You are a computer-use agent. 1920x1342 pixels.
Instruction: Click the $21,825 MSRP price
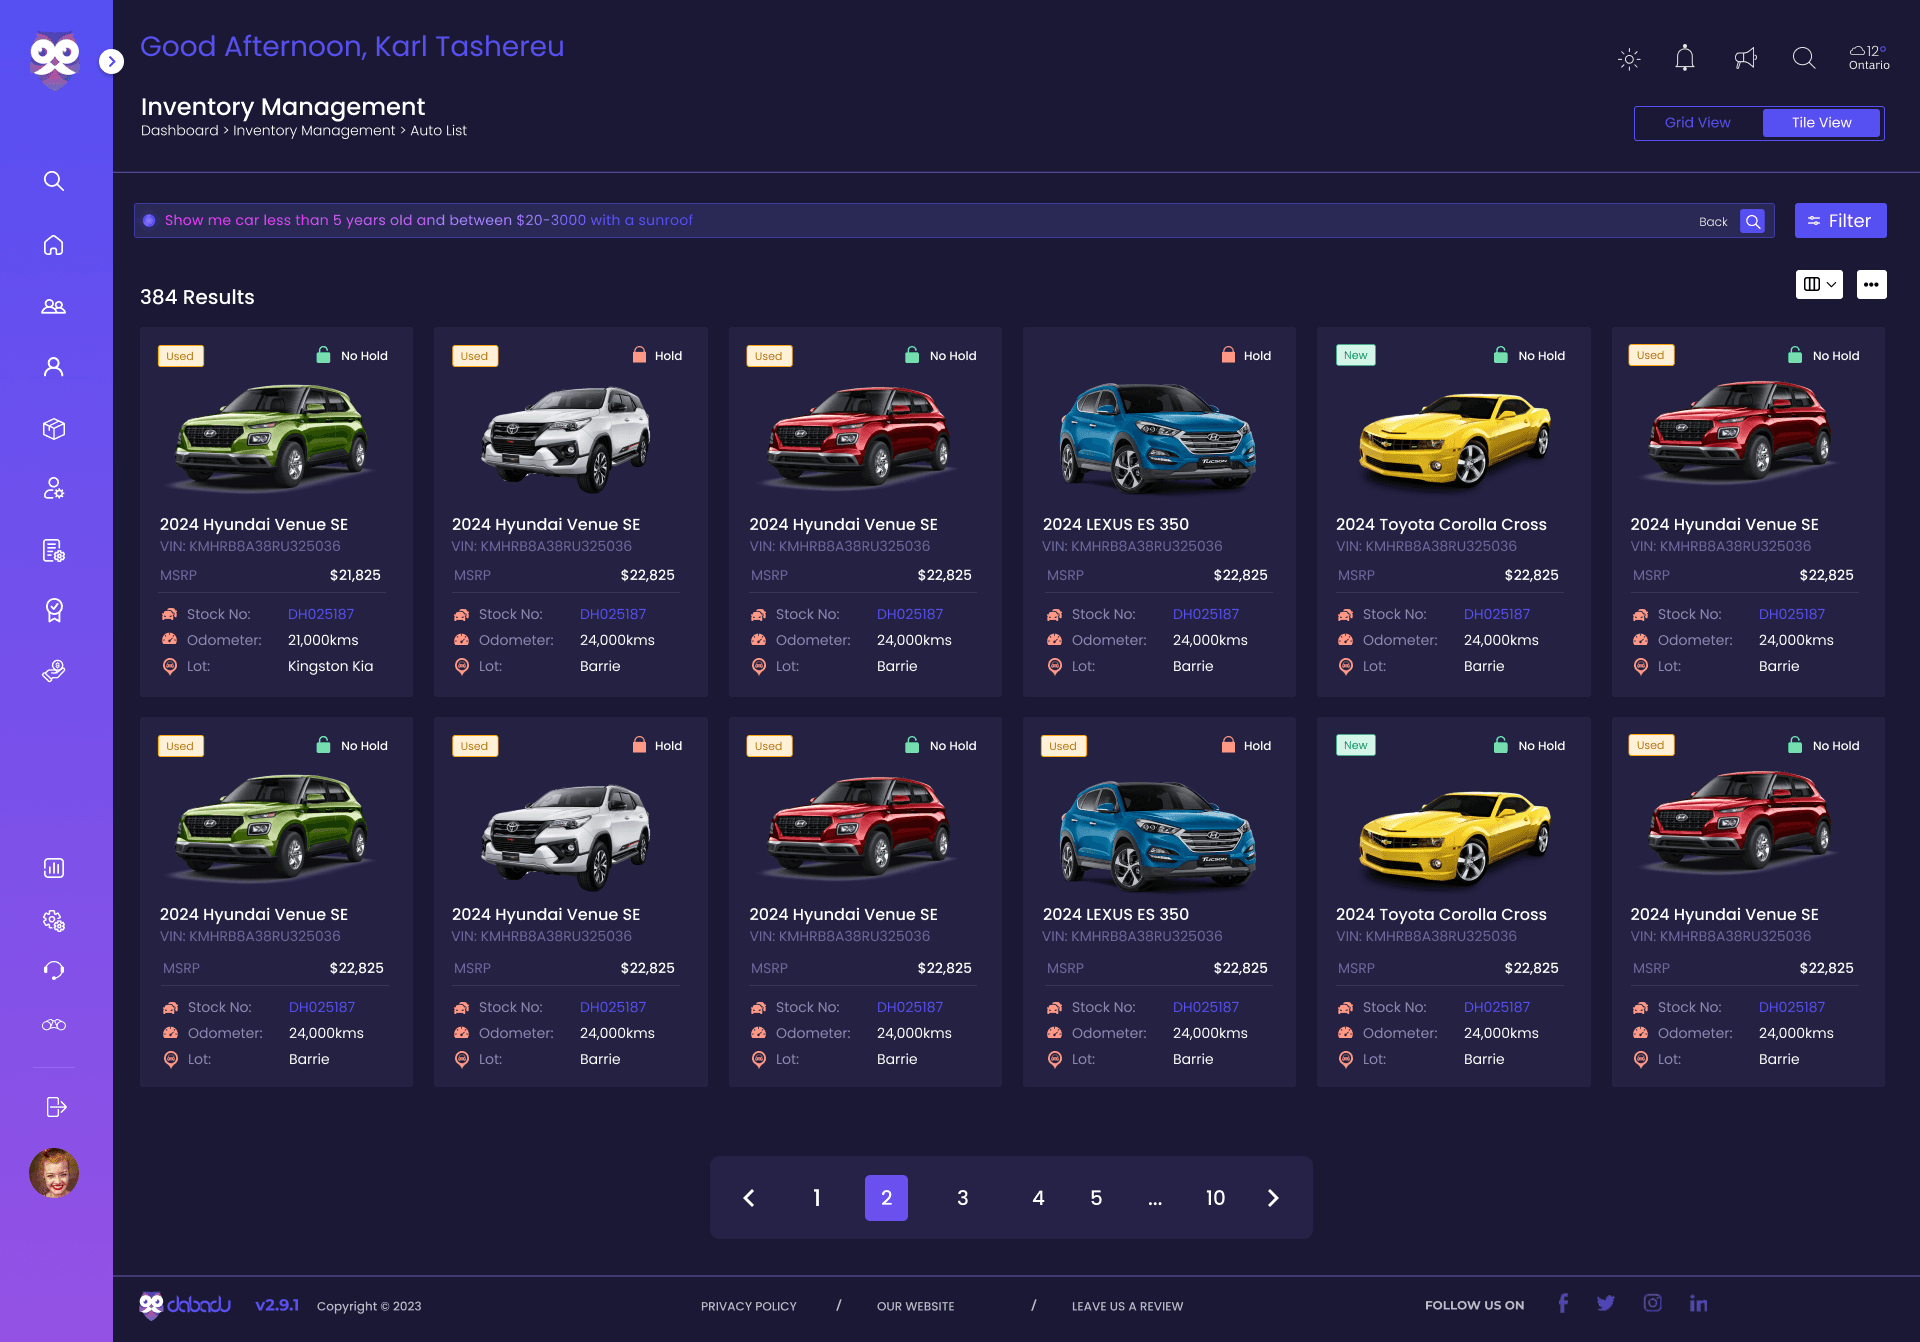pos(355,575)
